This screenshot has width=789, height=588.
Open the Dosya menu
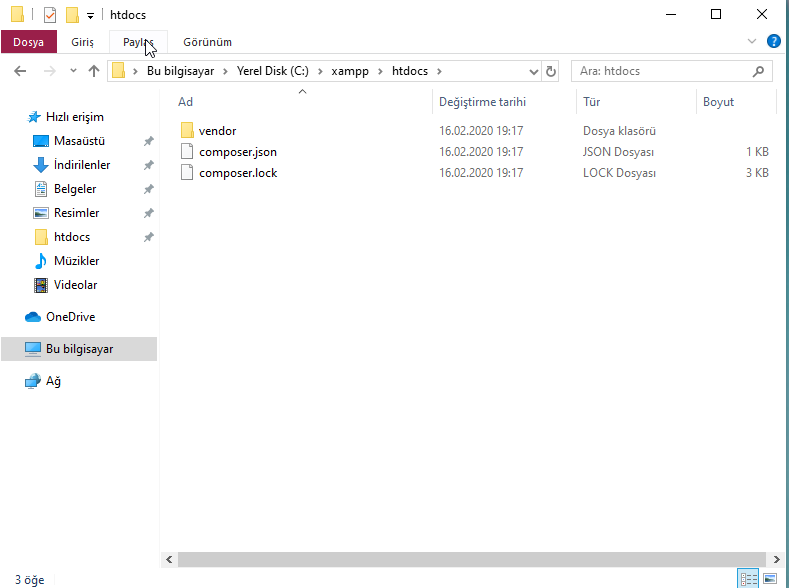pyautogui.click(x=29, y=42)
